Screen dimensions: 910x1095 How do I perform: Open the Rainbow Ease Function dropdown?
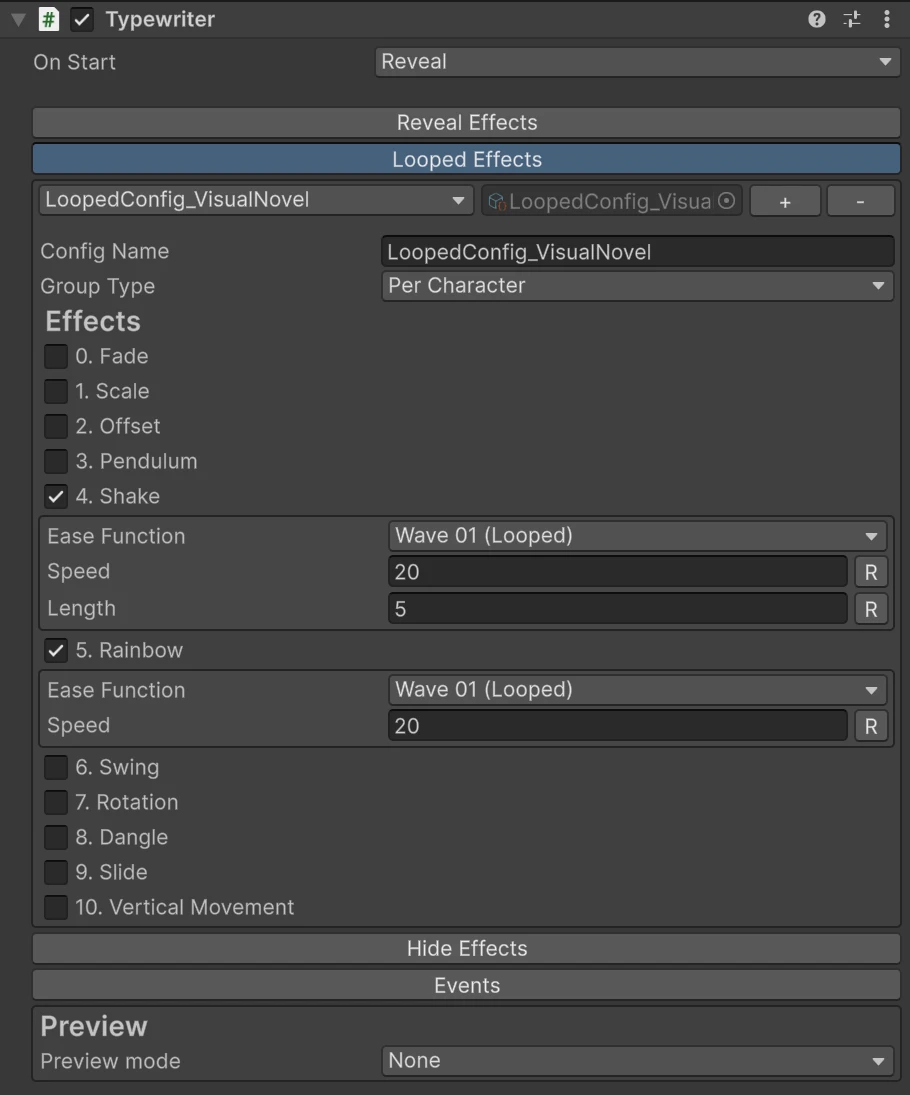[637, 690]
